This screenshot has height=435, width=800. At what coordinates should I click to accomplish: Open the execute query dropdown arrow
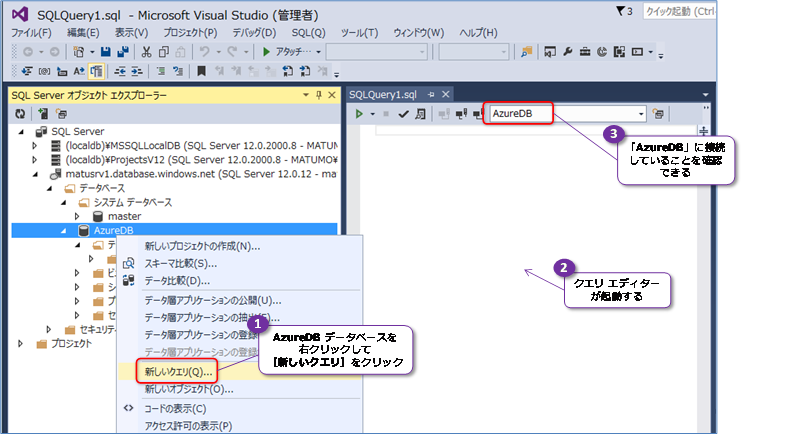(372, 114)
